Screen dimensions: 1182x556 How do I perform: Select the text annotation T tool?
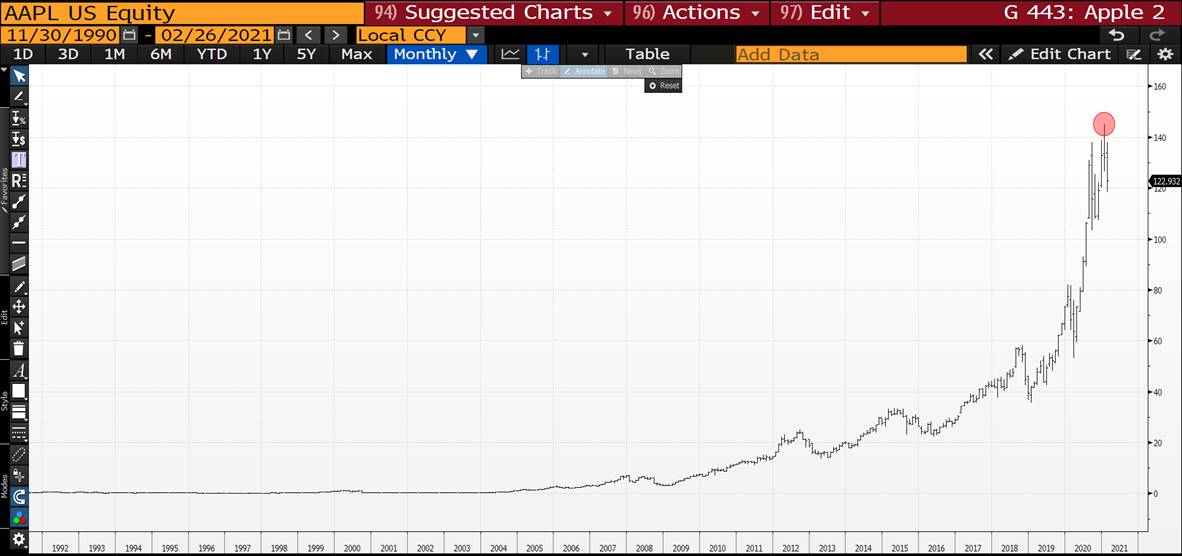point(19,160)
